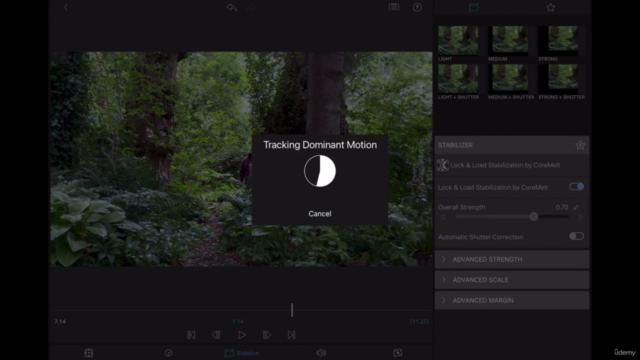Switch to the favorites star tab
The height and width of the screenshot is (360, 640).
point(551,7)
